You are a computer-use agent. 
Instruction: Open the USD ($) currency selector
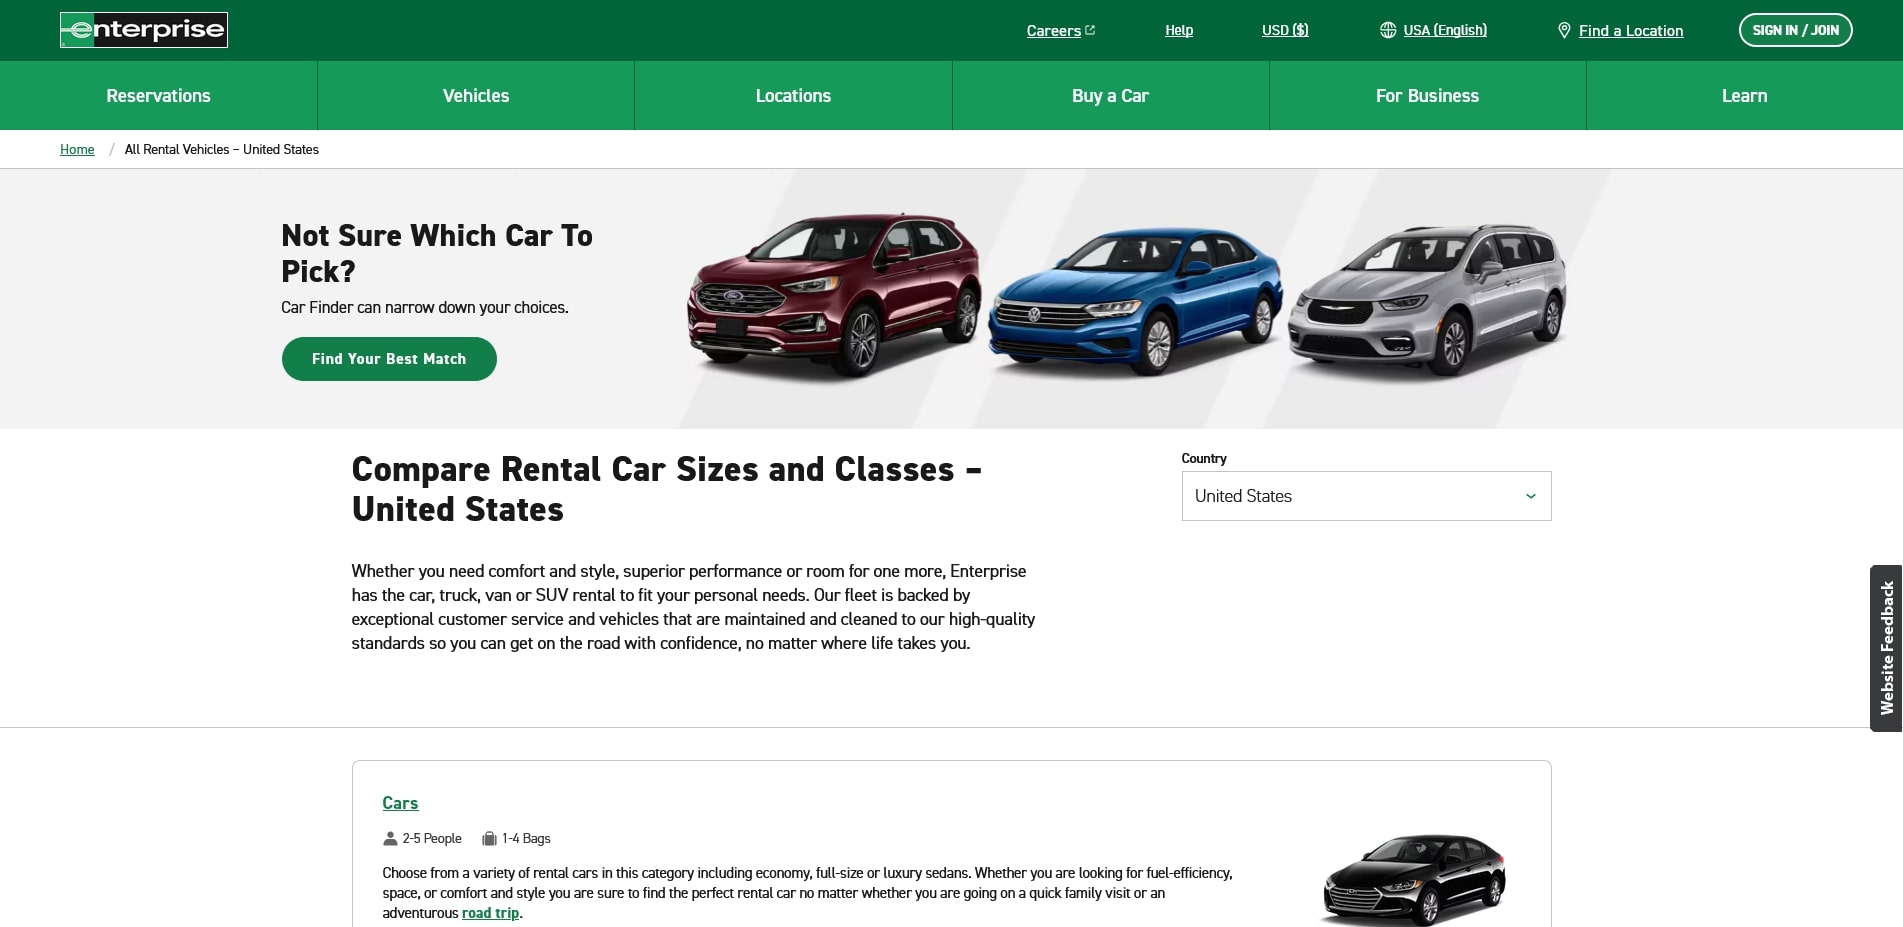[1284, 30]
